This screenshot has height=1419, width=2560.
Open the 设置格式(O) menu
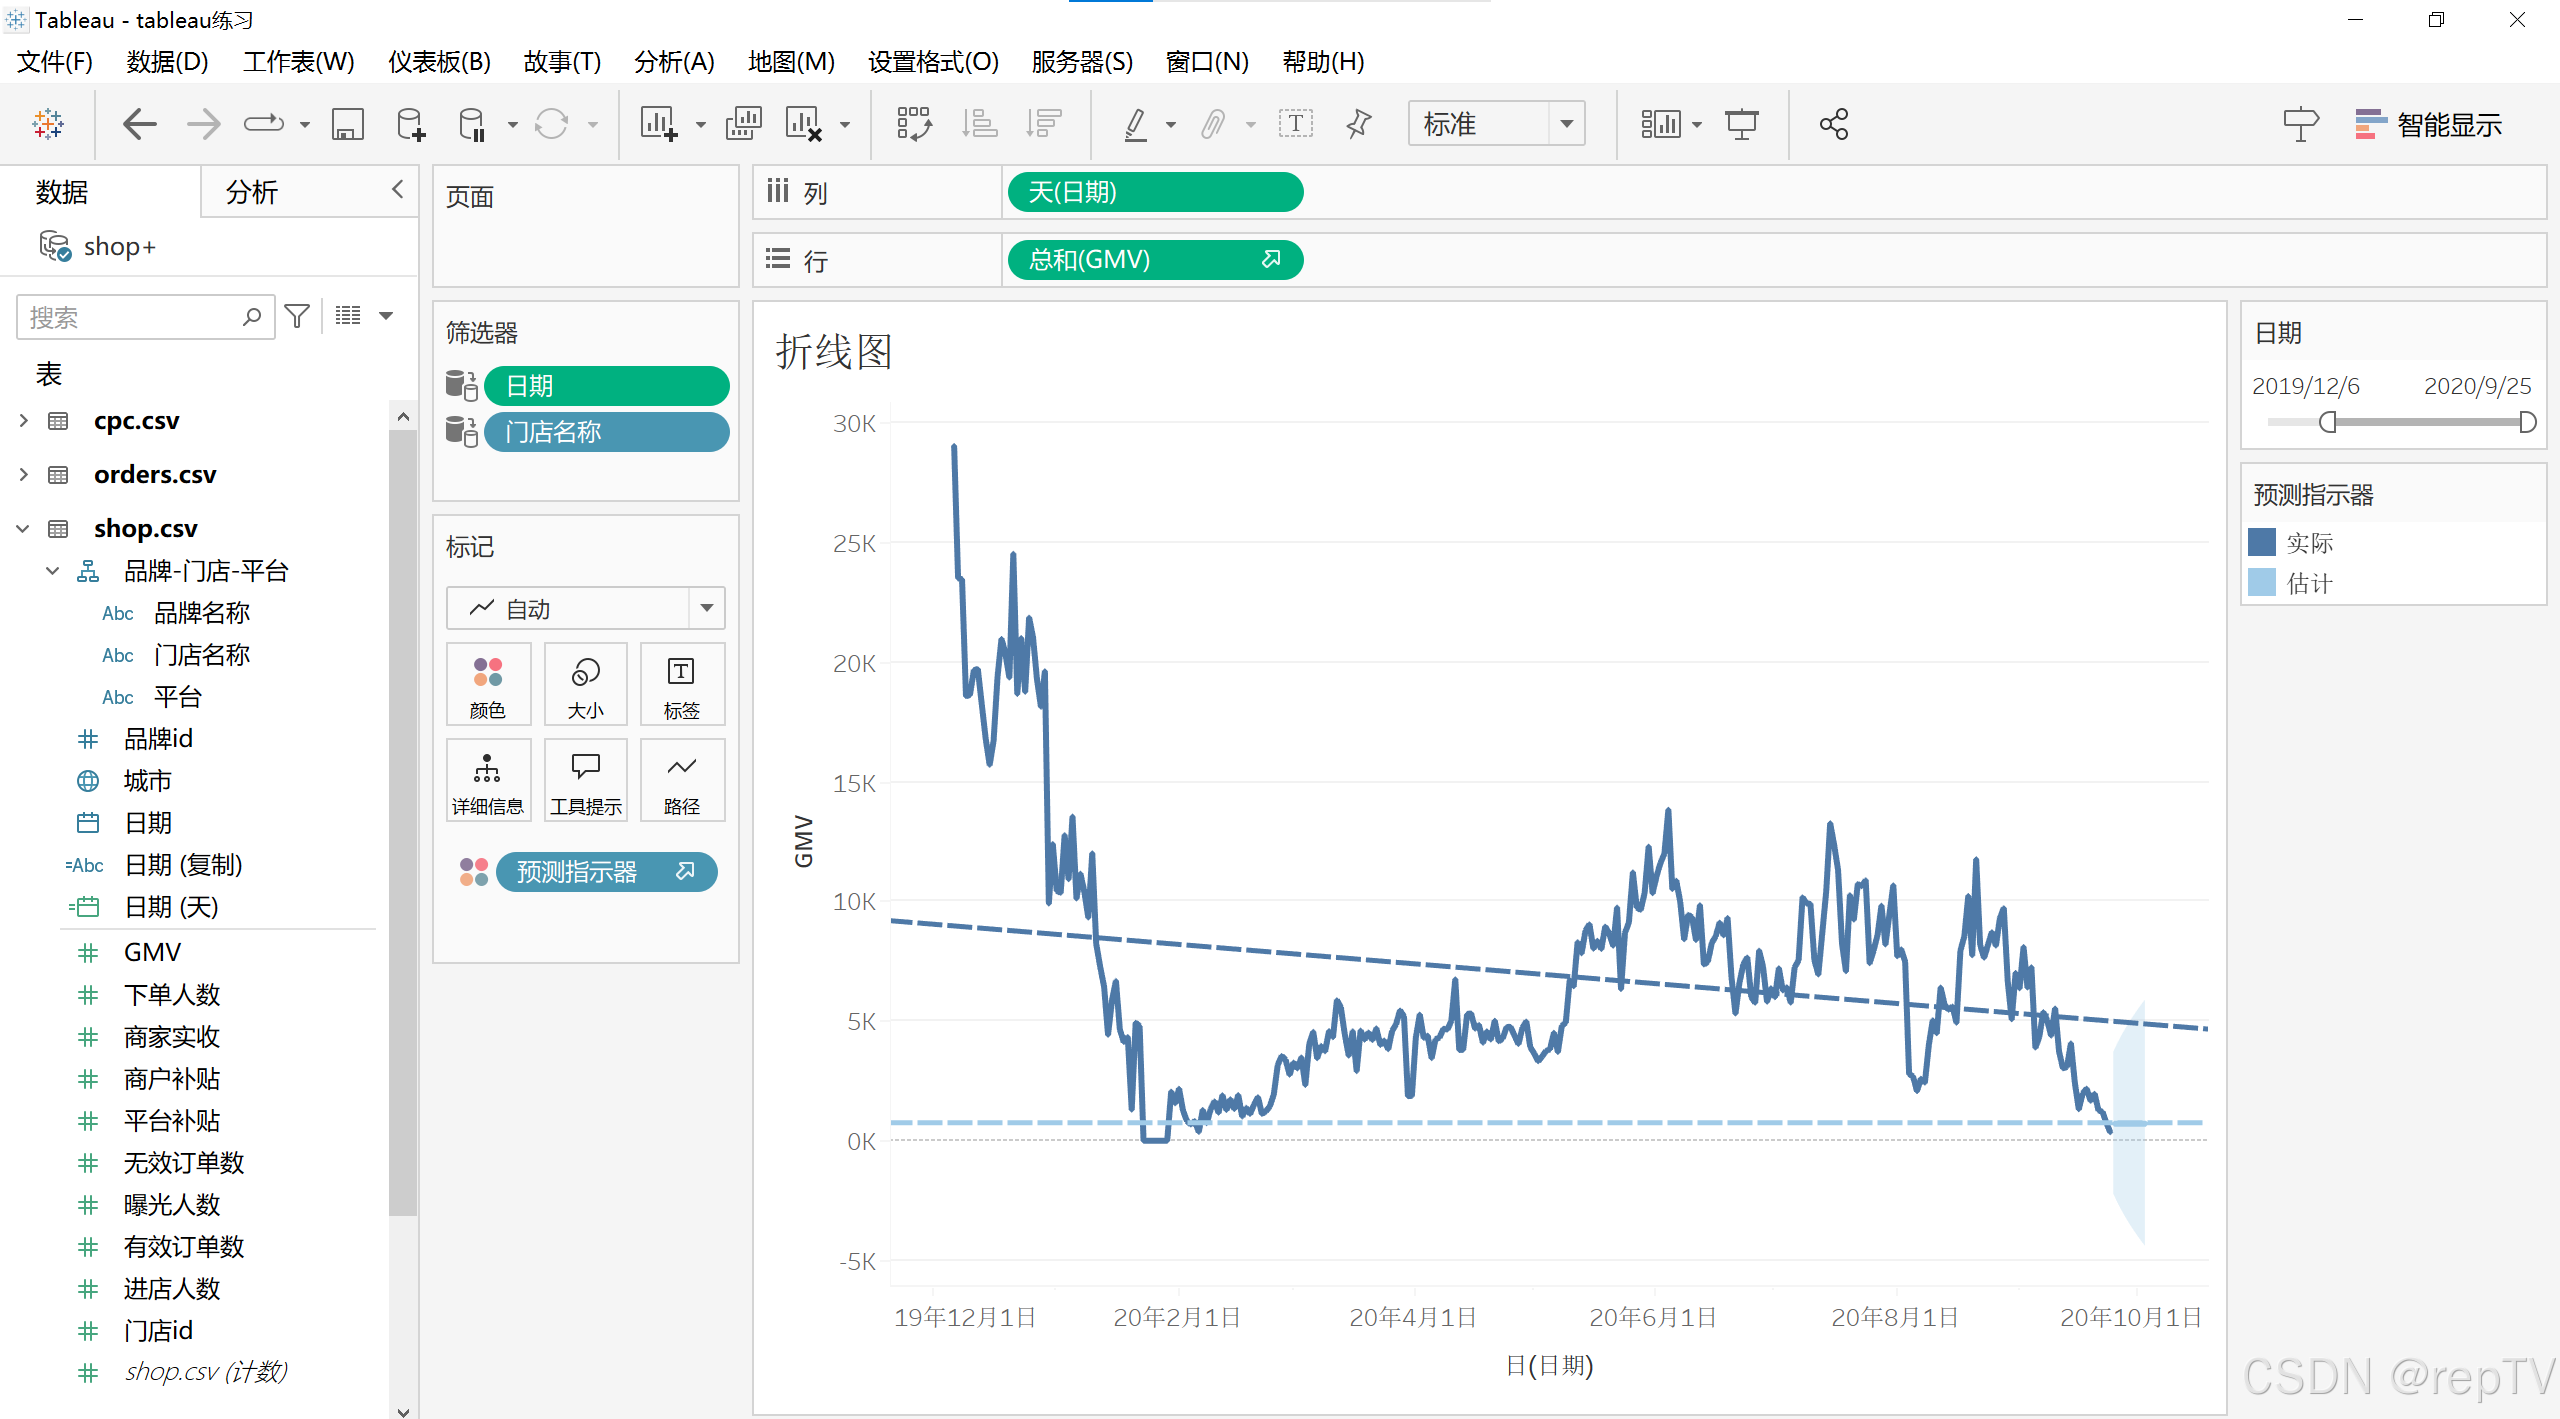(933, 62)
